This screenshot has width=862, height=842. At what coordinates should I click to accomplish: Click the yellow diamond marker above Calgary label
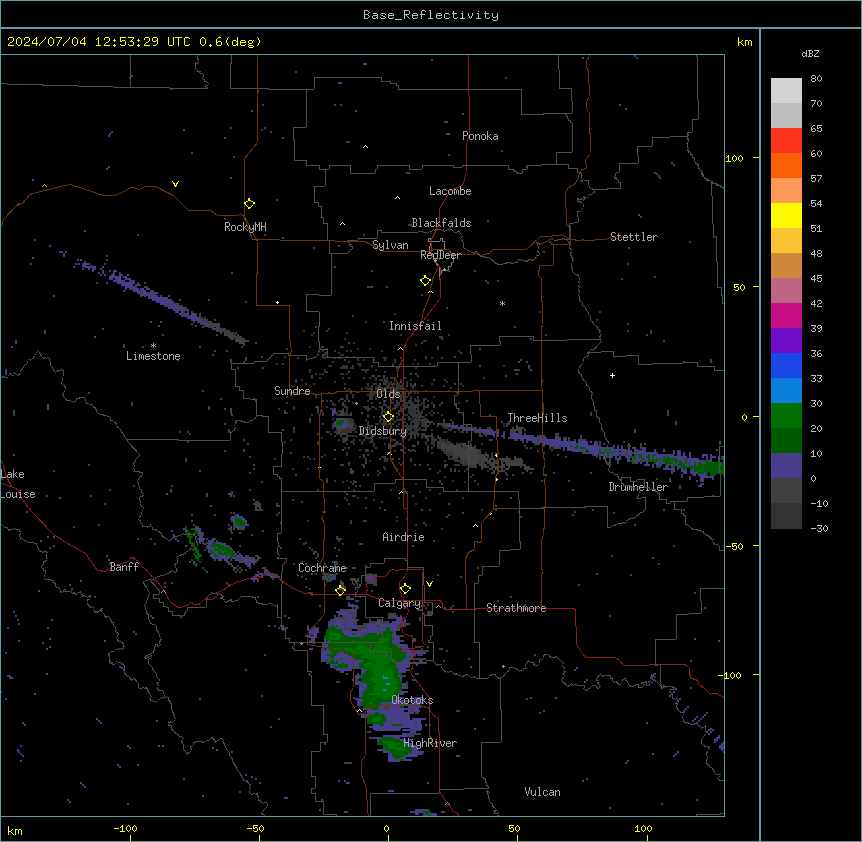405,589
